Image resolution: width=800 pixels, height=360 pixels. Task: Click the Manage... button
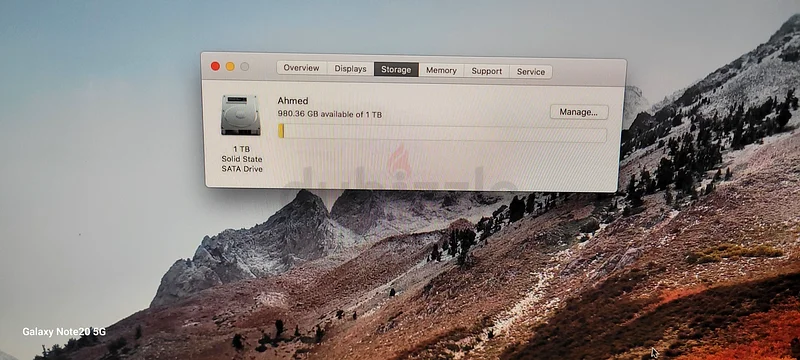pos(579,112)
